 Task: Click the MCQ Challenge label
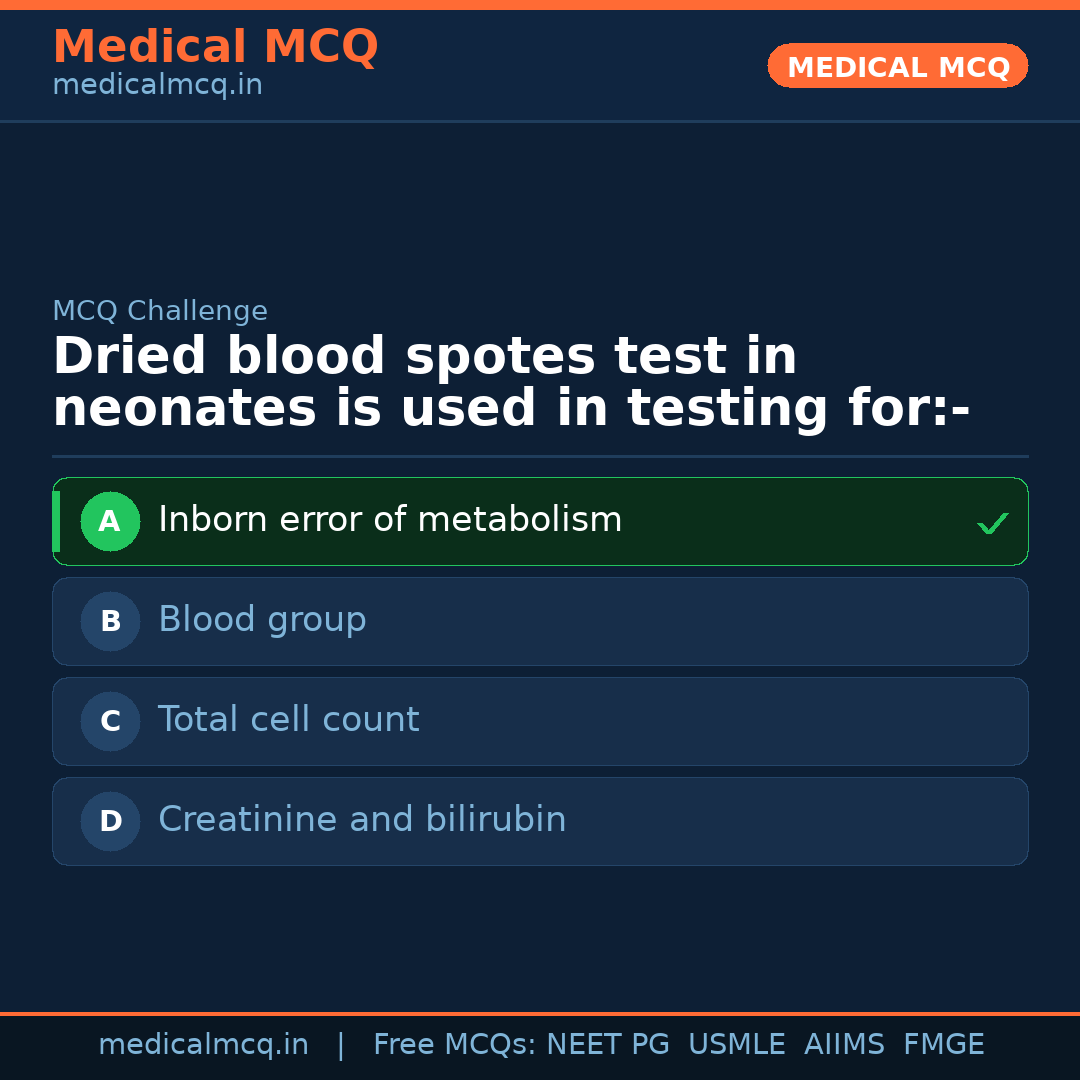click(160, 311)
